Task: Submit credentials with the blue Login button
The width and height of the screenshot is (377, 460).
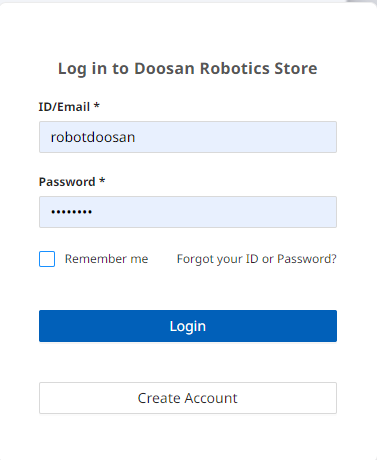Action: [188, 326]
